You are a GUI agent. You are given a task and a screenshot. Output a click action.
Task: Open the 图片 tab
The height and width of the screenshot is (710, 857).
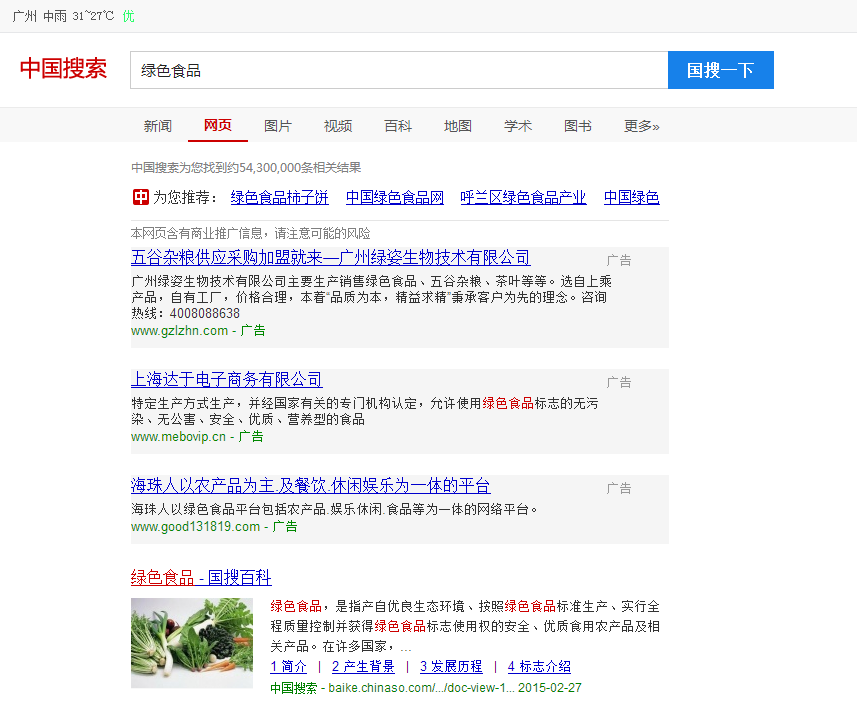tap(278, 126)
